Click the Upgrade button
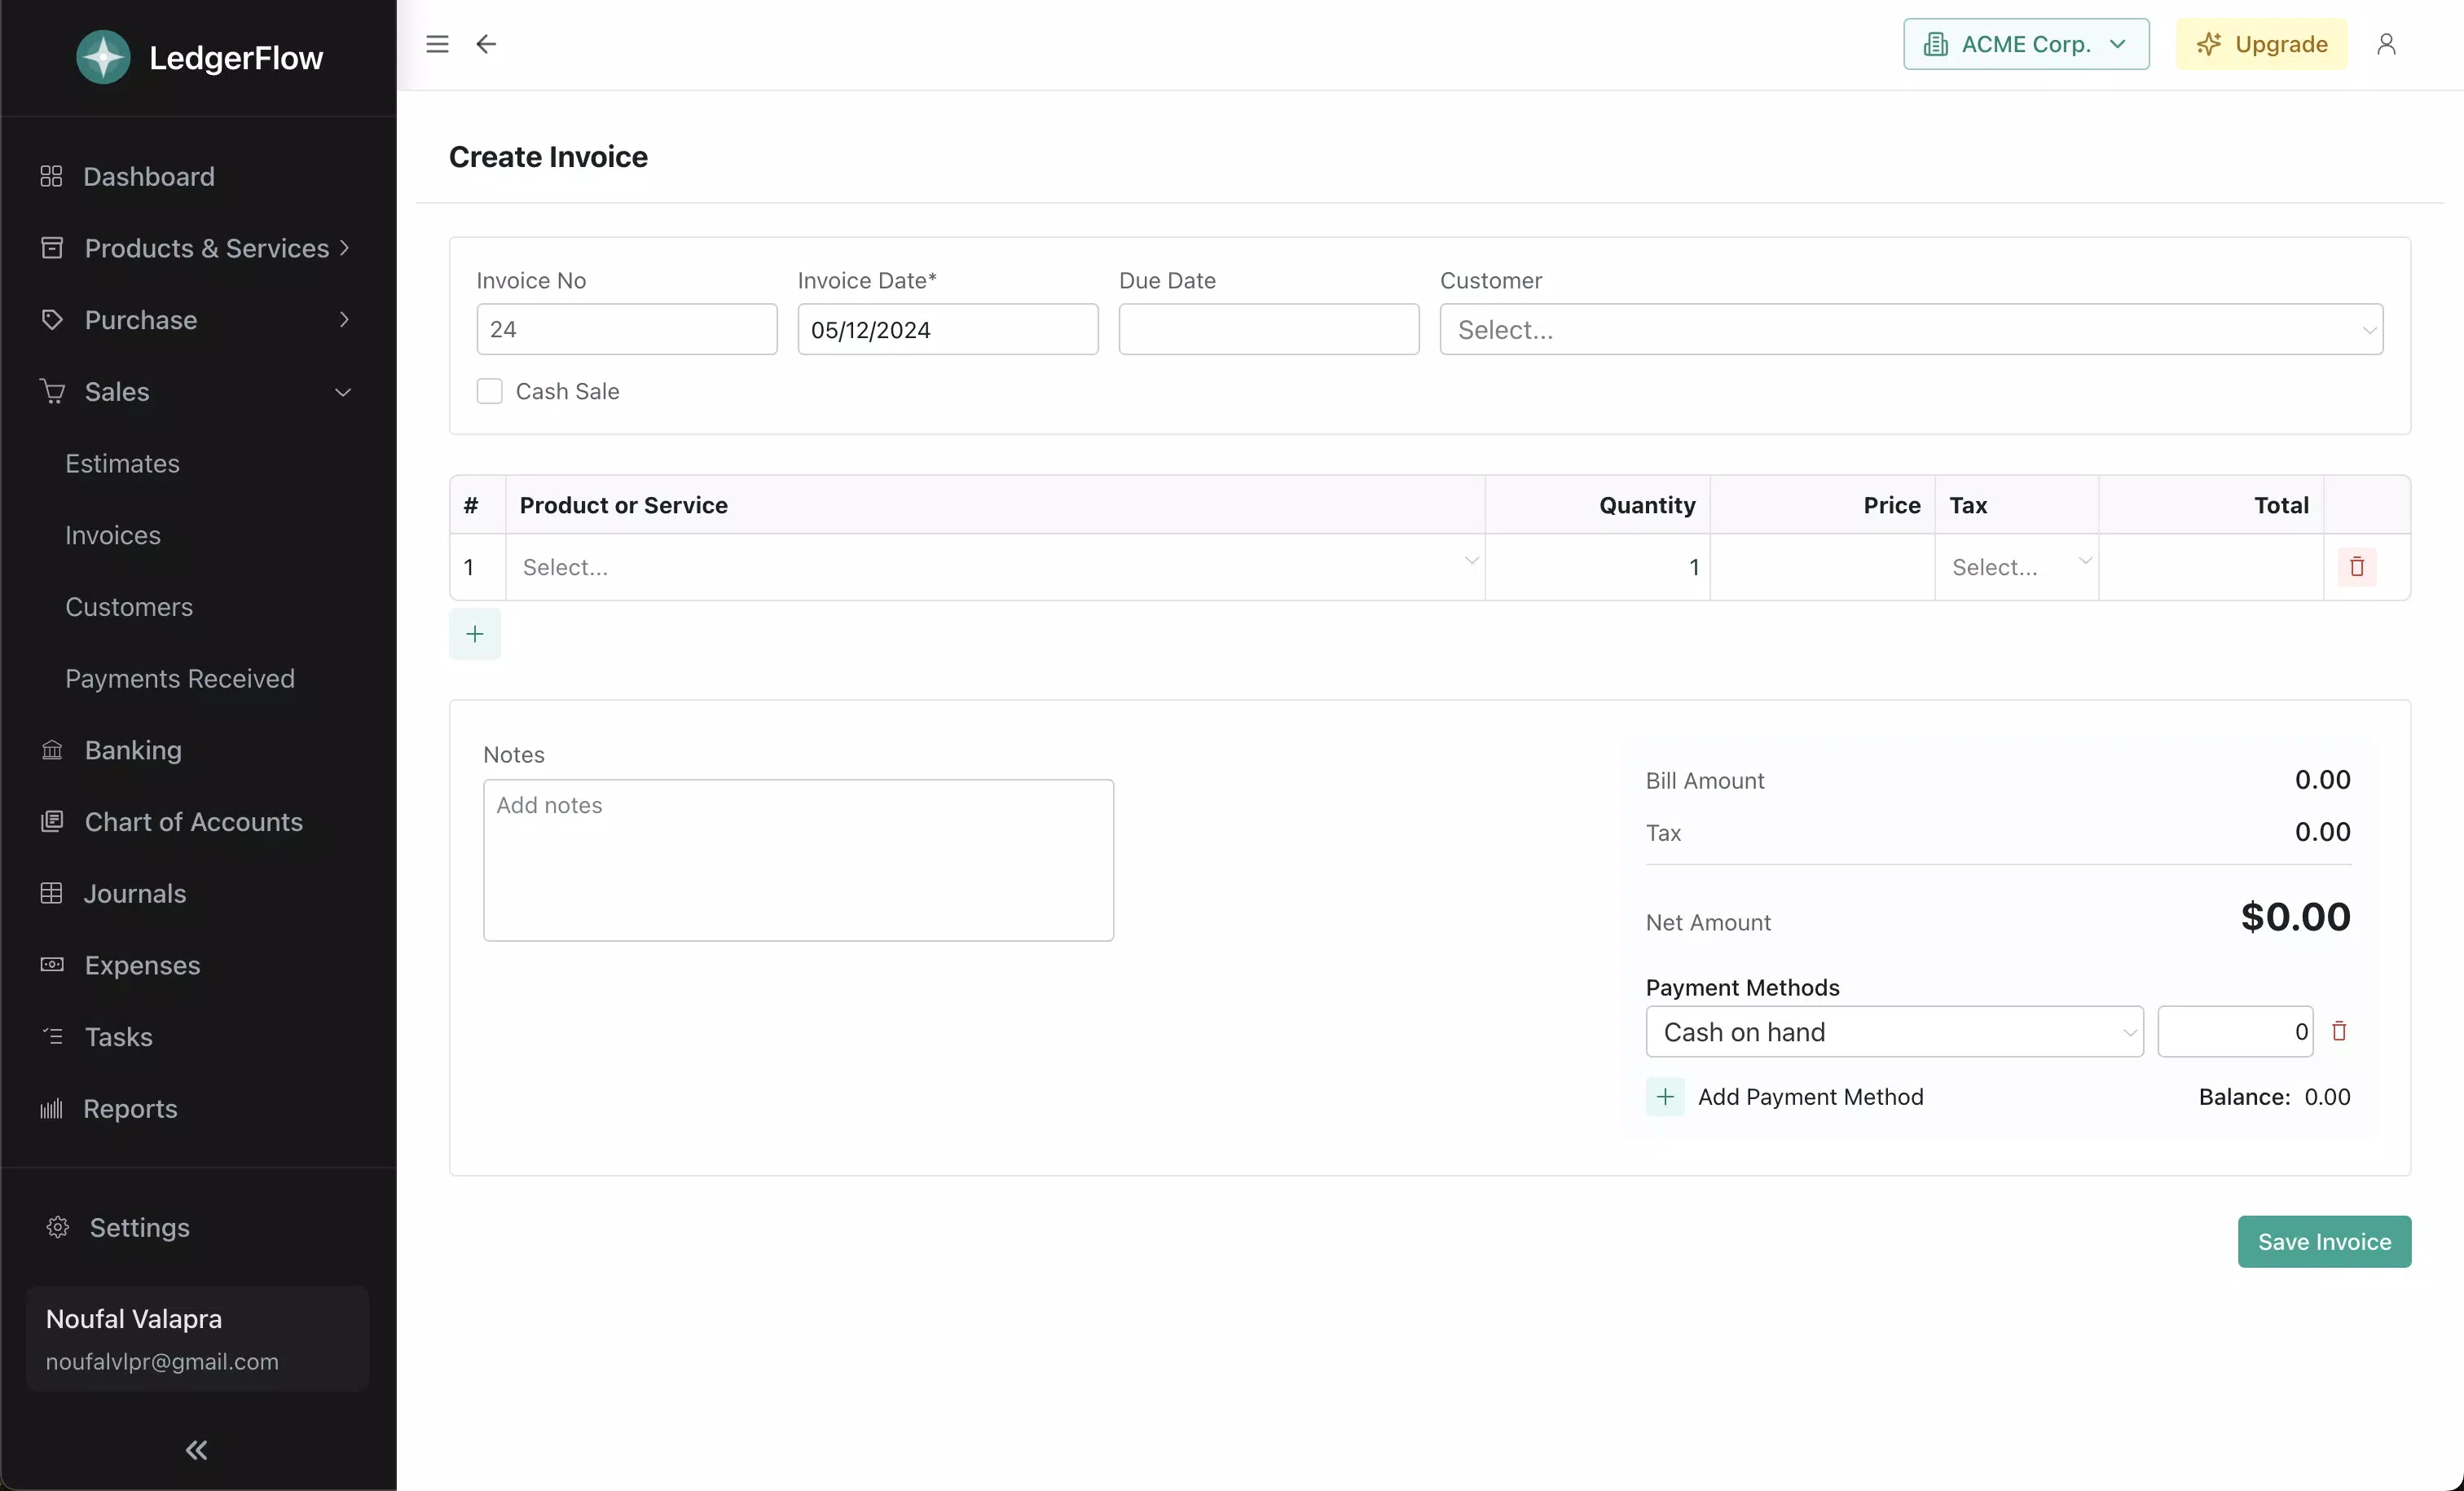This screenshot has width=2464, height=1491. tap(2261, 44)
